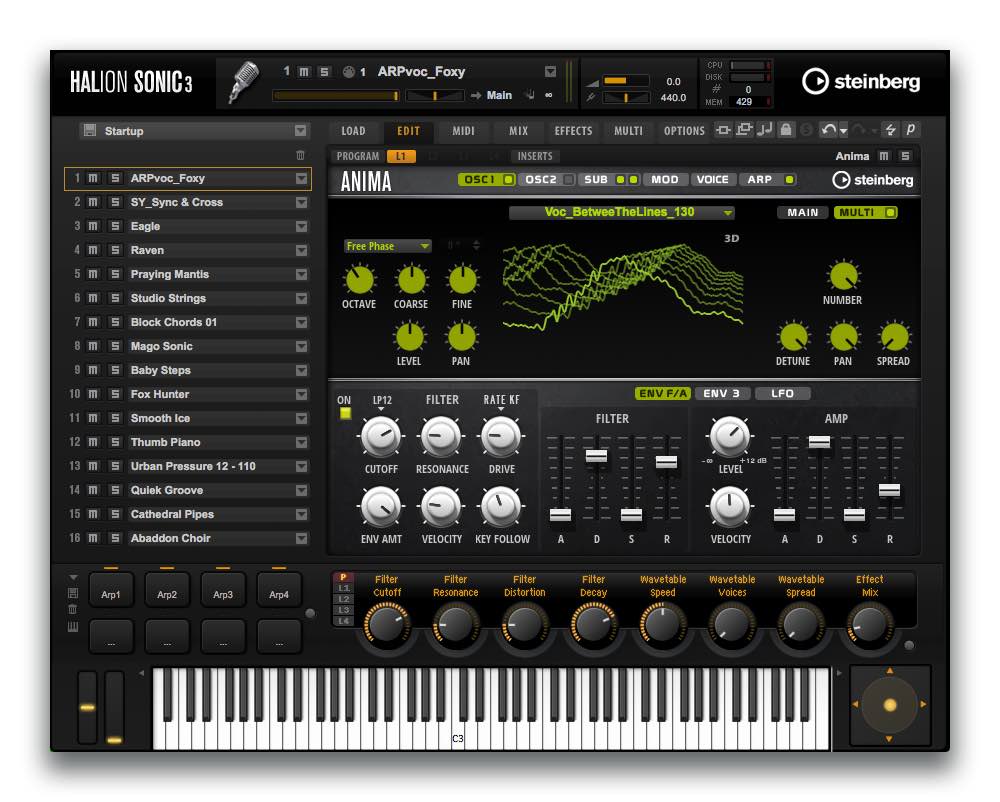The height and width of the screenshot is (802, 1000).
Task: Click the down arrow of the sphere control
Action: (890, 738)
